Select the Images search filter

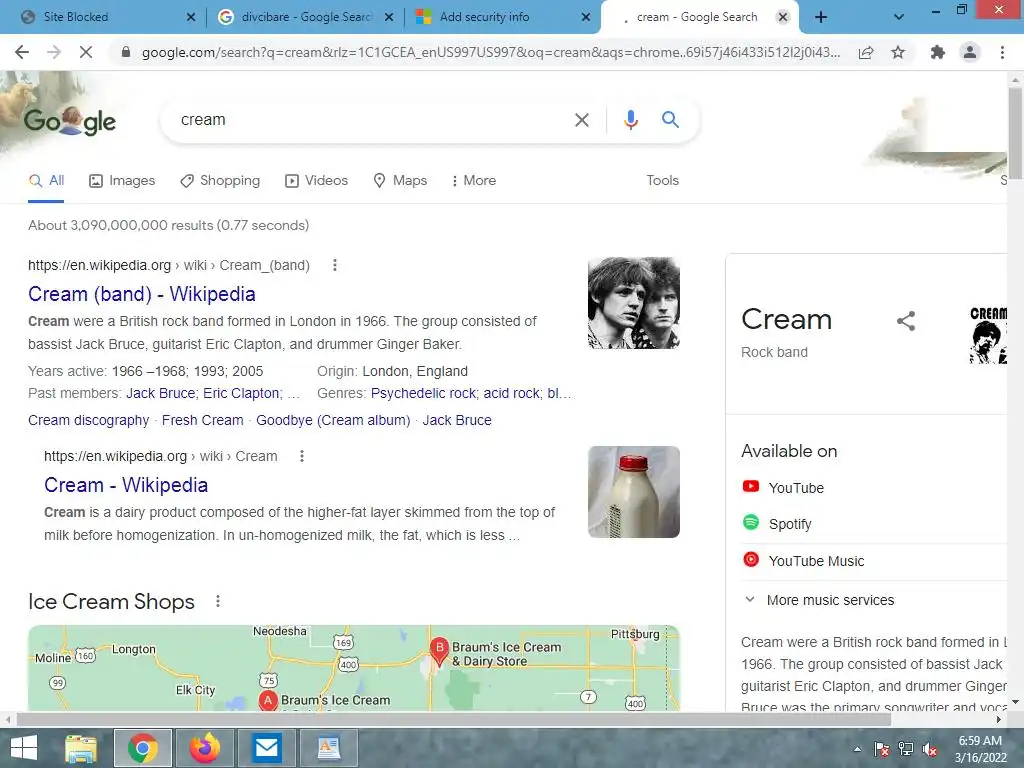[122, 181]
